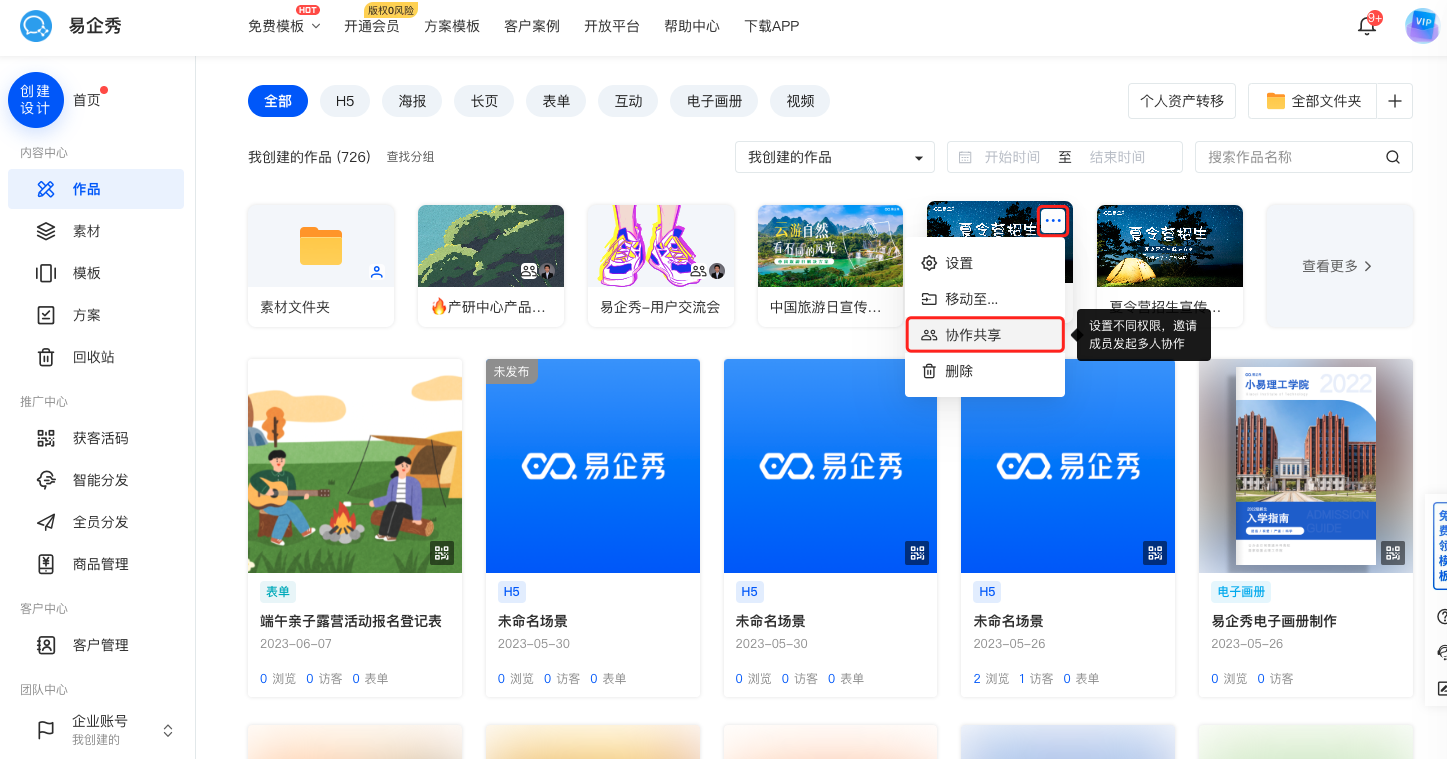This screenshot has width=1447, height=759.
Task: Open 作品 in the sidebar
Action: [x=96, y=189]
